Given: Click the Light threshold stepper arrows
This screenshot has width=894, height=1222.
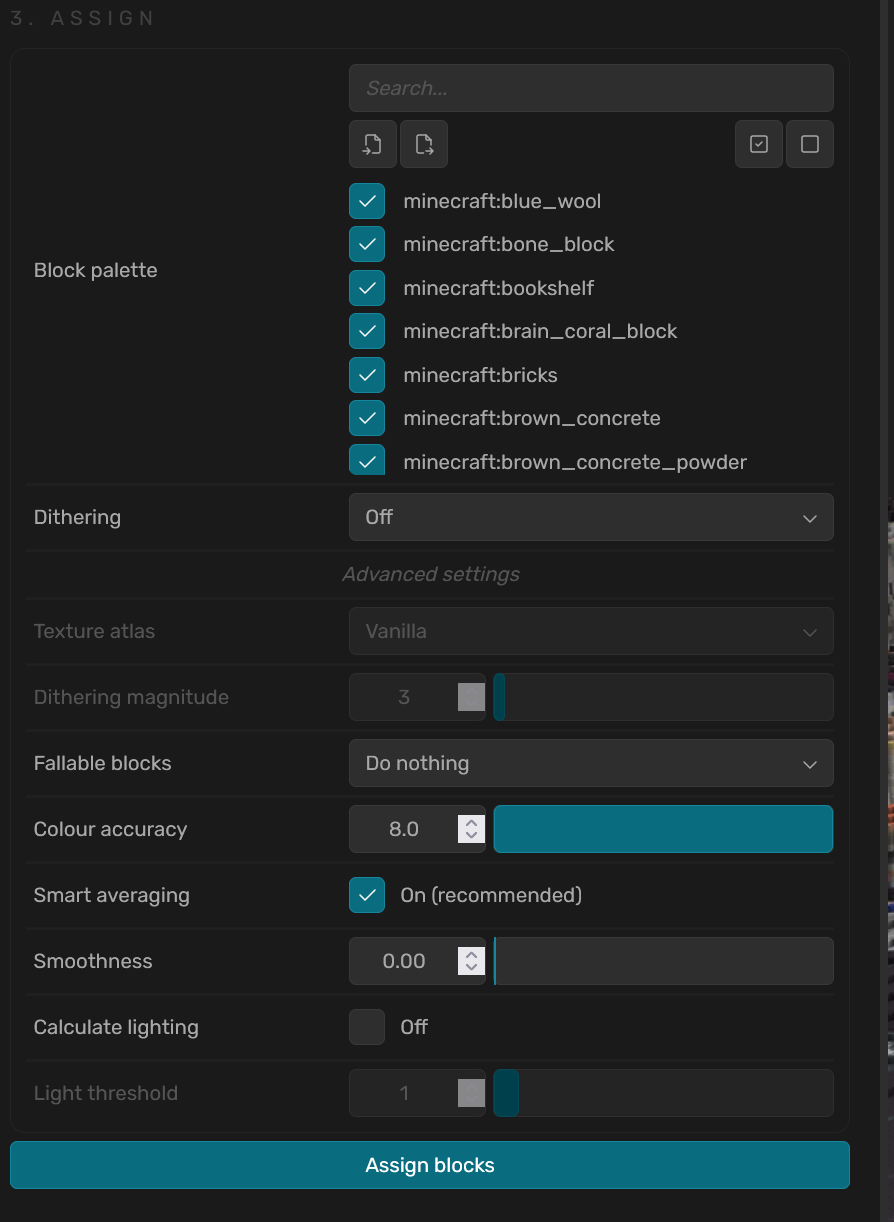Looking at the screenshot, I should 471,1093.
